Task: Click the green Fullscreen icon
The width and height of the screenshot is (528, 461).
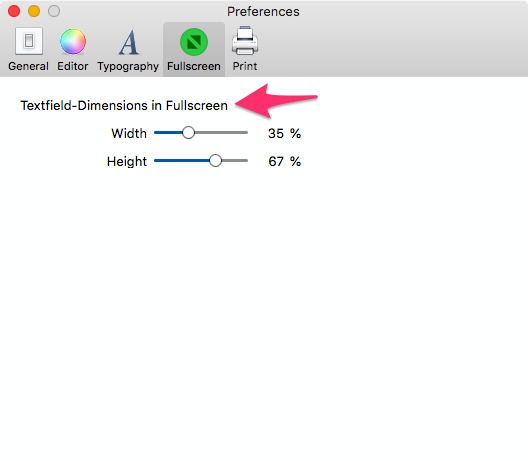Action: point(194,42)
